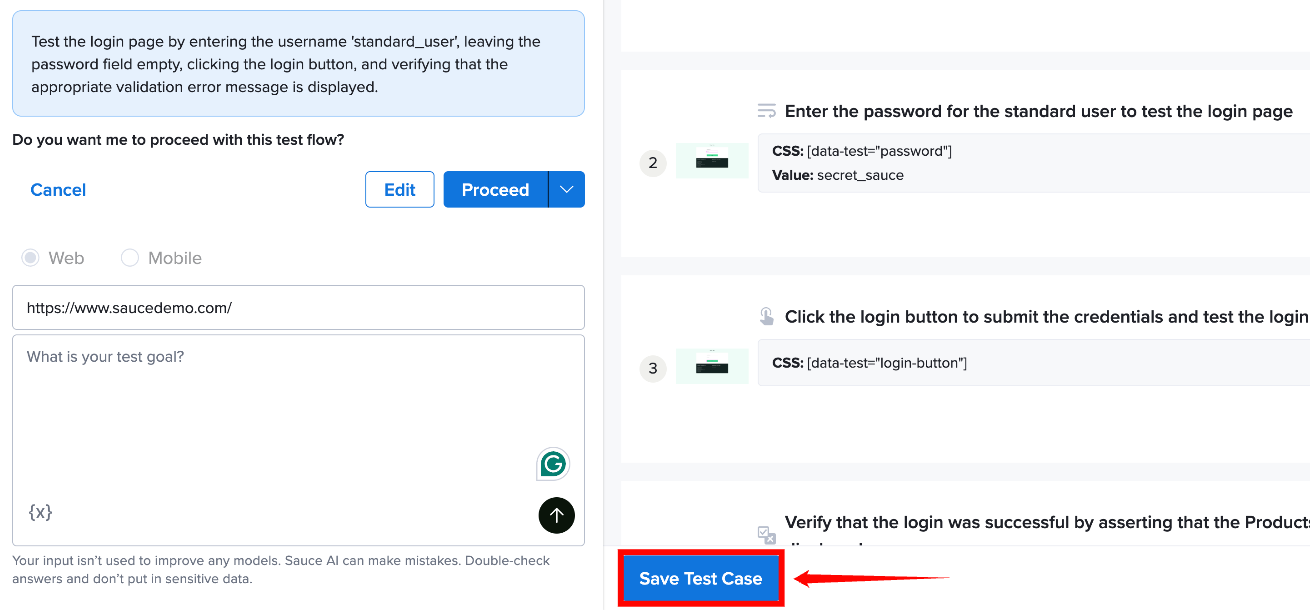Click the password step CSS selector box
The image size is (1310, 610).
point(1034,163)
